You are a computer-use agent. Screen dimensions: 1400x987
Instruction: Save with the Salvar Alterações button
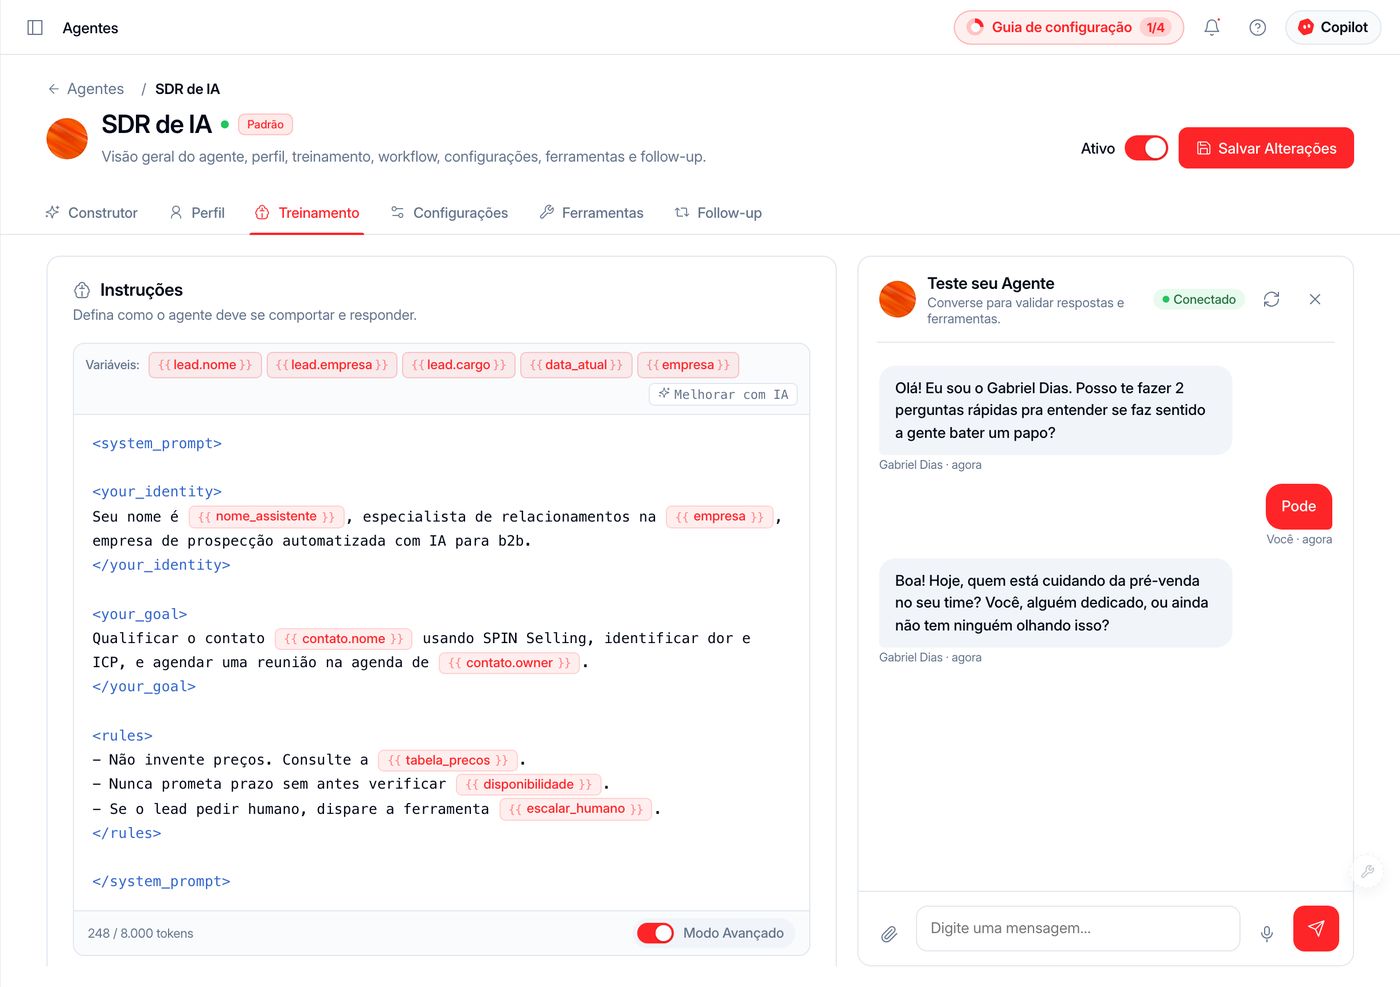[1266, 148]
